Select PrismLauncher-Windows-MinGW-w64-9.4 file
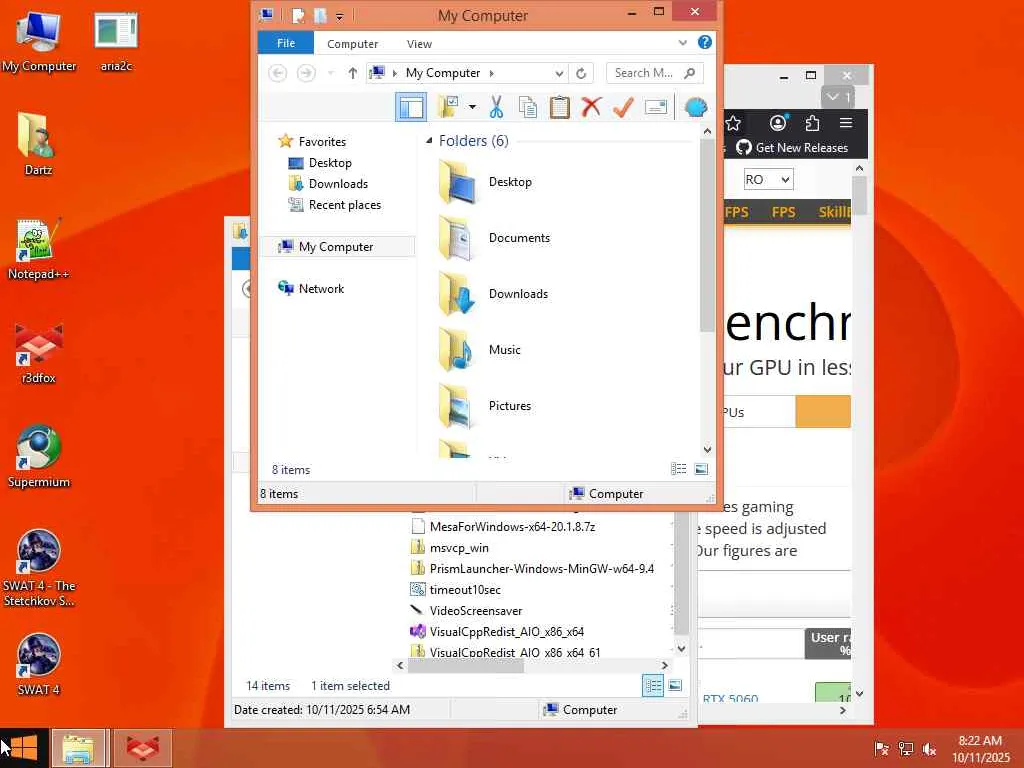The width and height of the screenshot is (1024, 768). point(542,568)
